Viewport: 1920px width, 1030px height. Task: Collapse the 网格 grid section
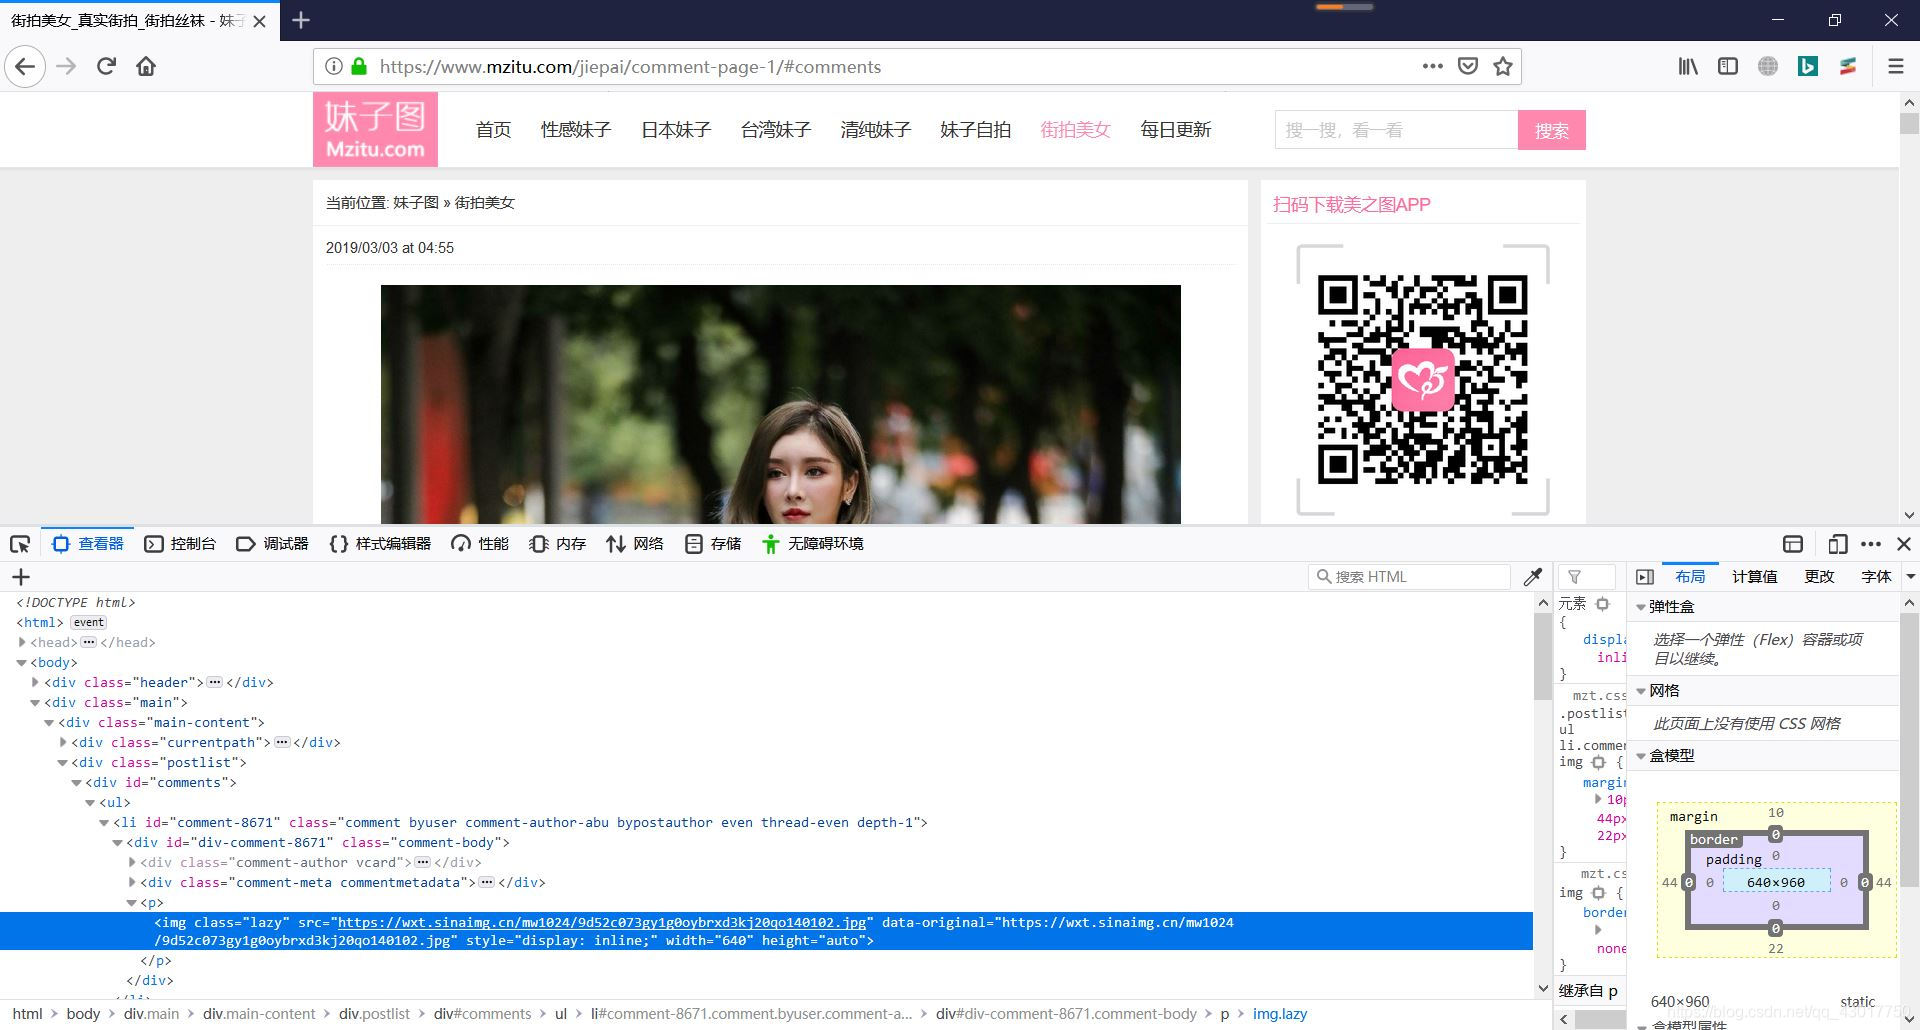pyautogui.click(x=1641, y=691)
